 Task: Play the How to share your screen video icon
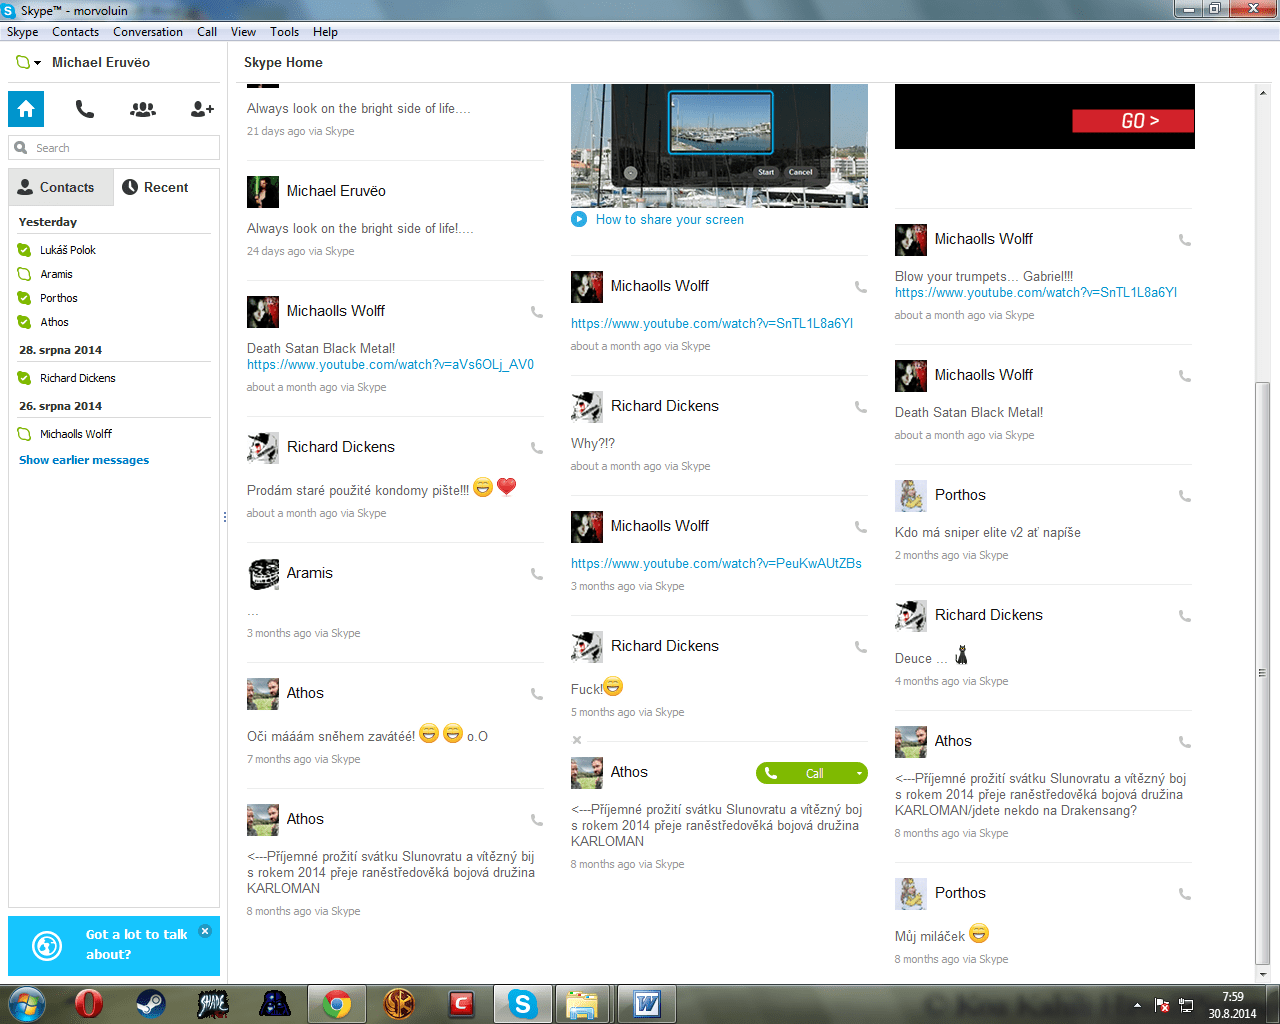point(579,219)
